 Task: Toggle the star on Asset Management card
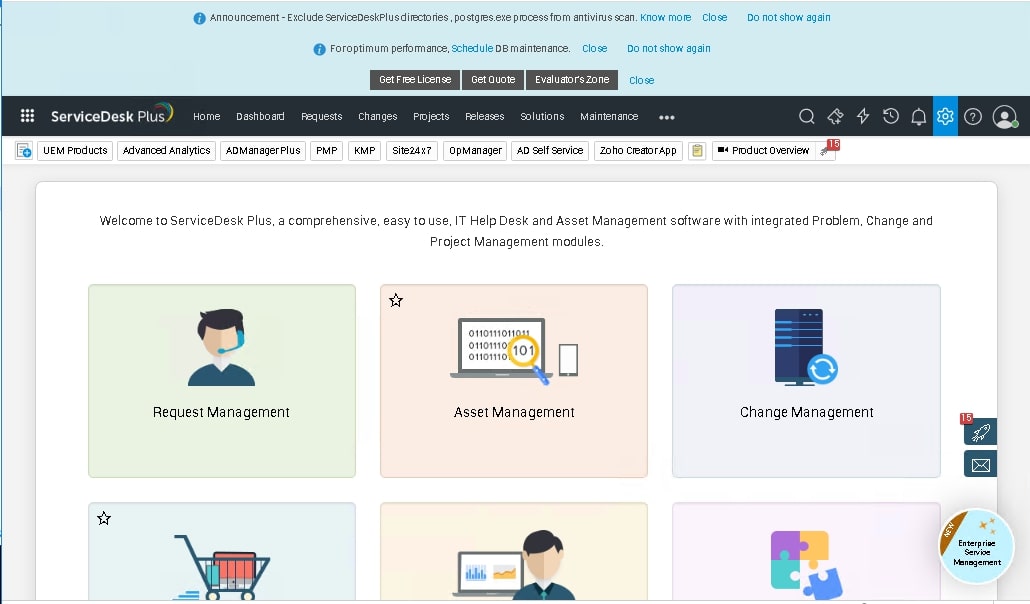tap(395, 300)
